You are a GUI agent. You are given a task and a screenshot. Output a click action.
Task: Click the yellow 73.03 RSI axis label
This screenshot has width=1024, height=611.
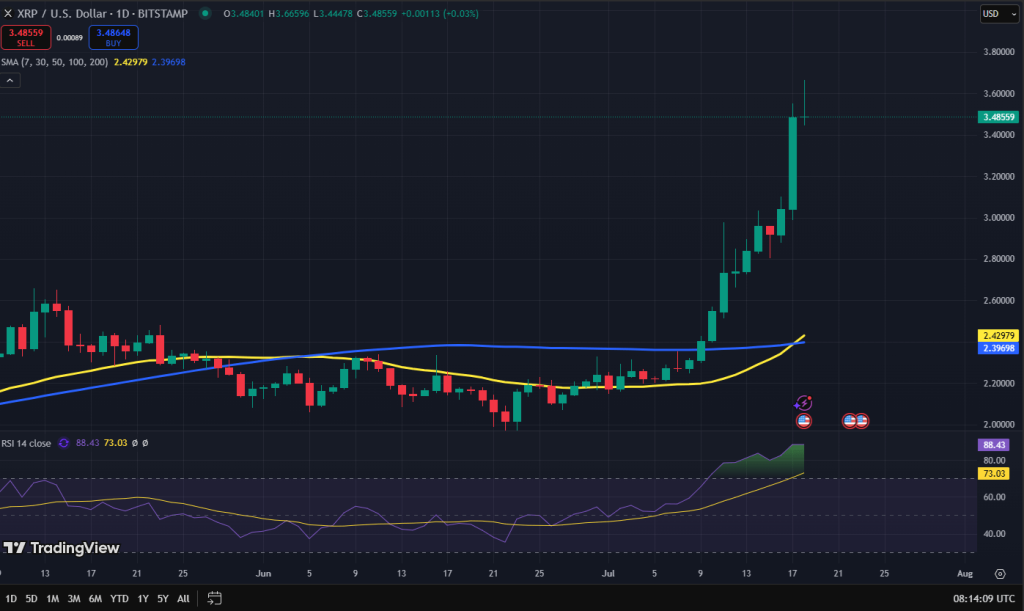994,473
